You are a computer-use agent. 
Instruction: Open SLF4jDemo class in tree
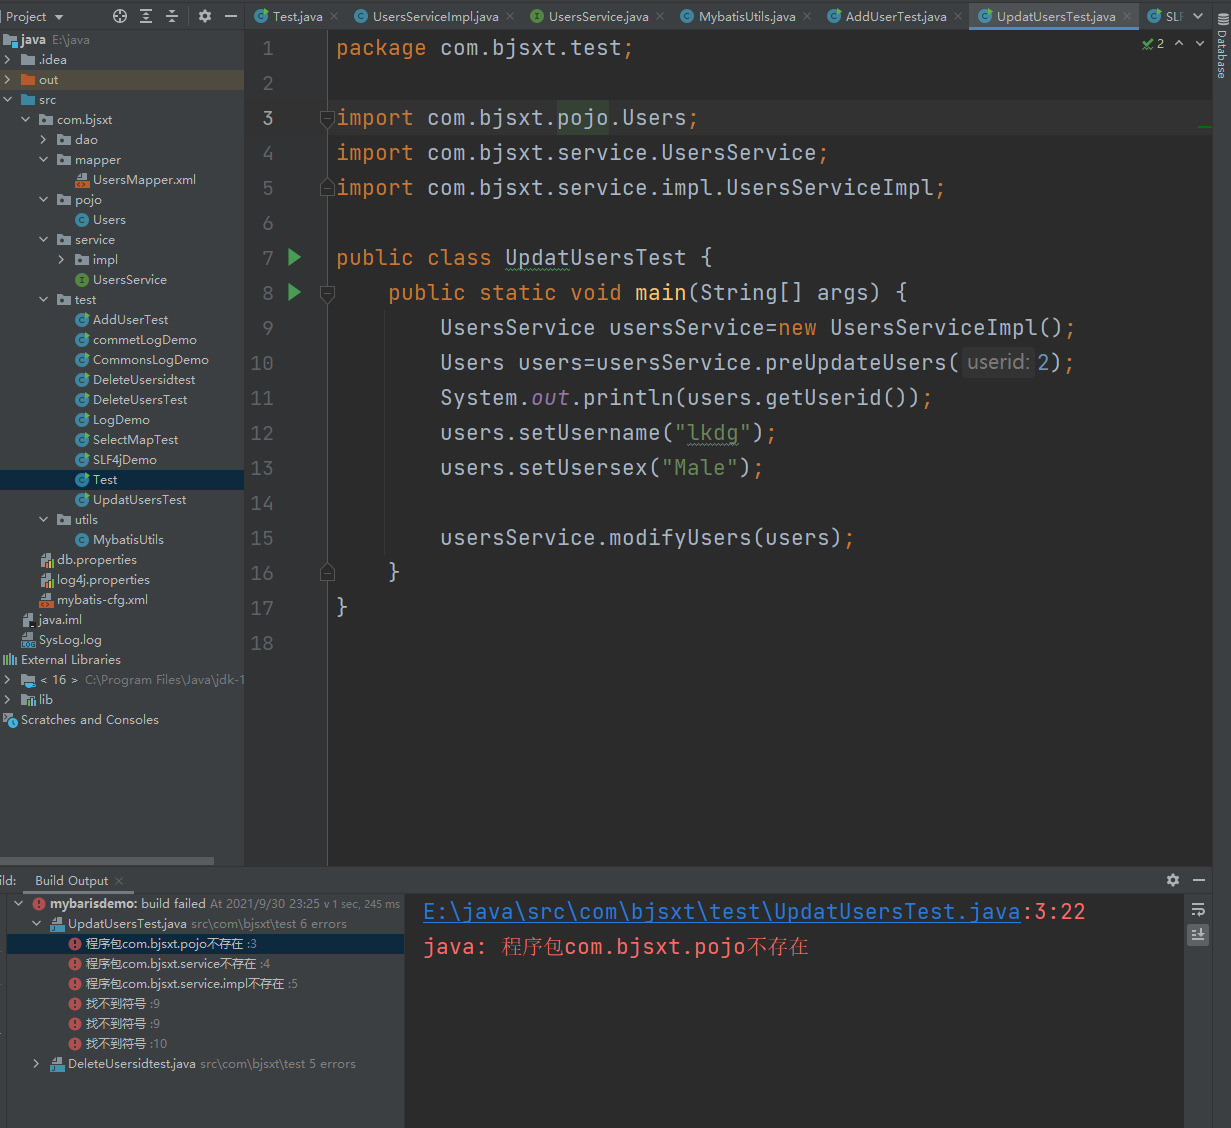pyautogui.click(x=116, y=460)
